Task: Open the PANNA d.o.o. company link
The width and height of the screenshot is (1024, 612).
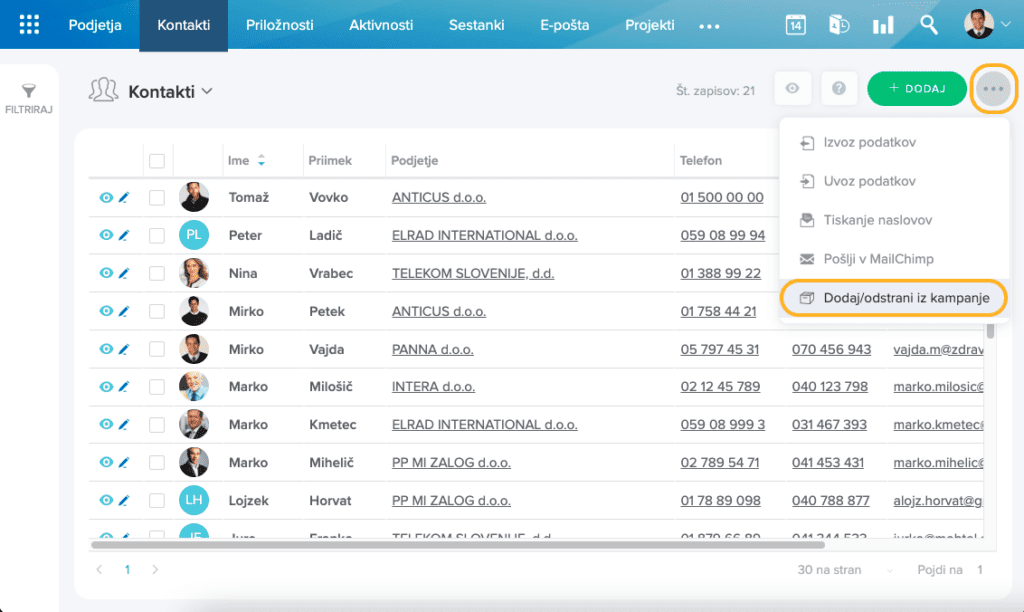Action: [x=430, y=349]
